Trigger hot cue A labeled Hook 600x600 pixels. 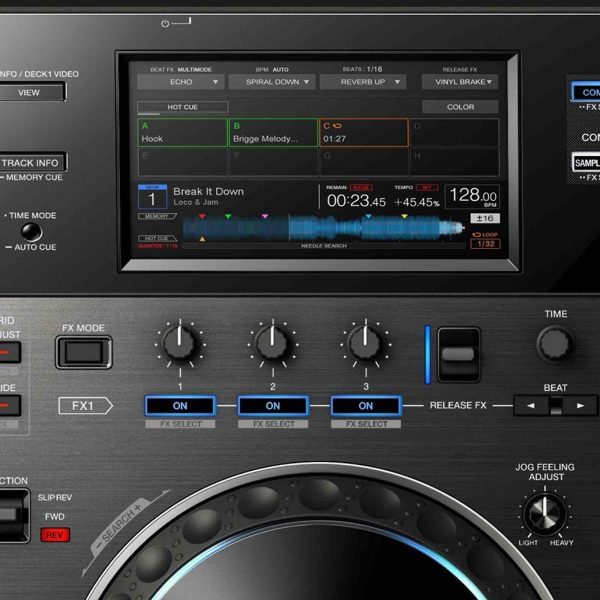pyautogui.click(x=182, y=132)
